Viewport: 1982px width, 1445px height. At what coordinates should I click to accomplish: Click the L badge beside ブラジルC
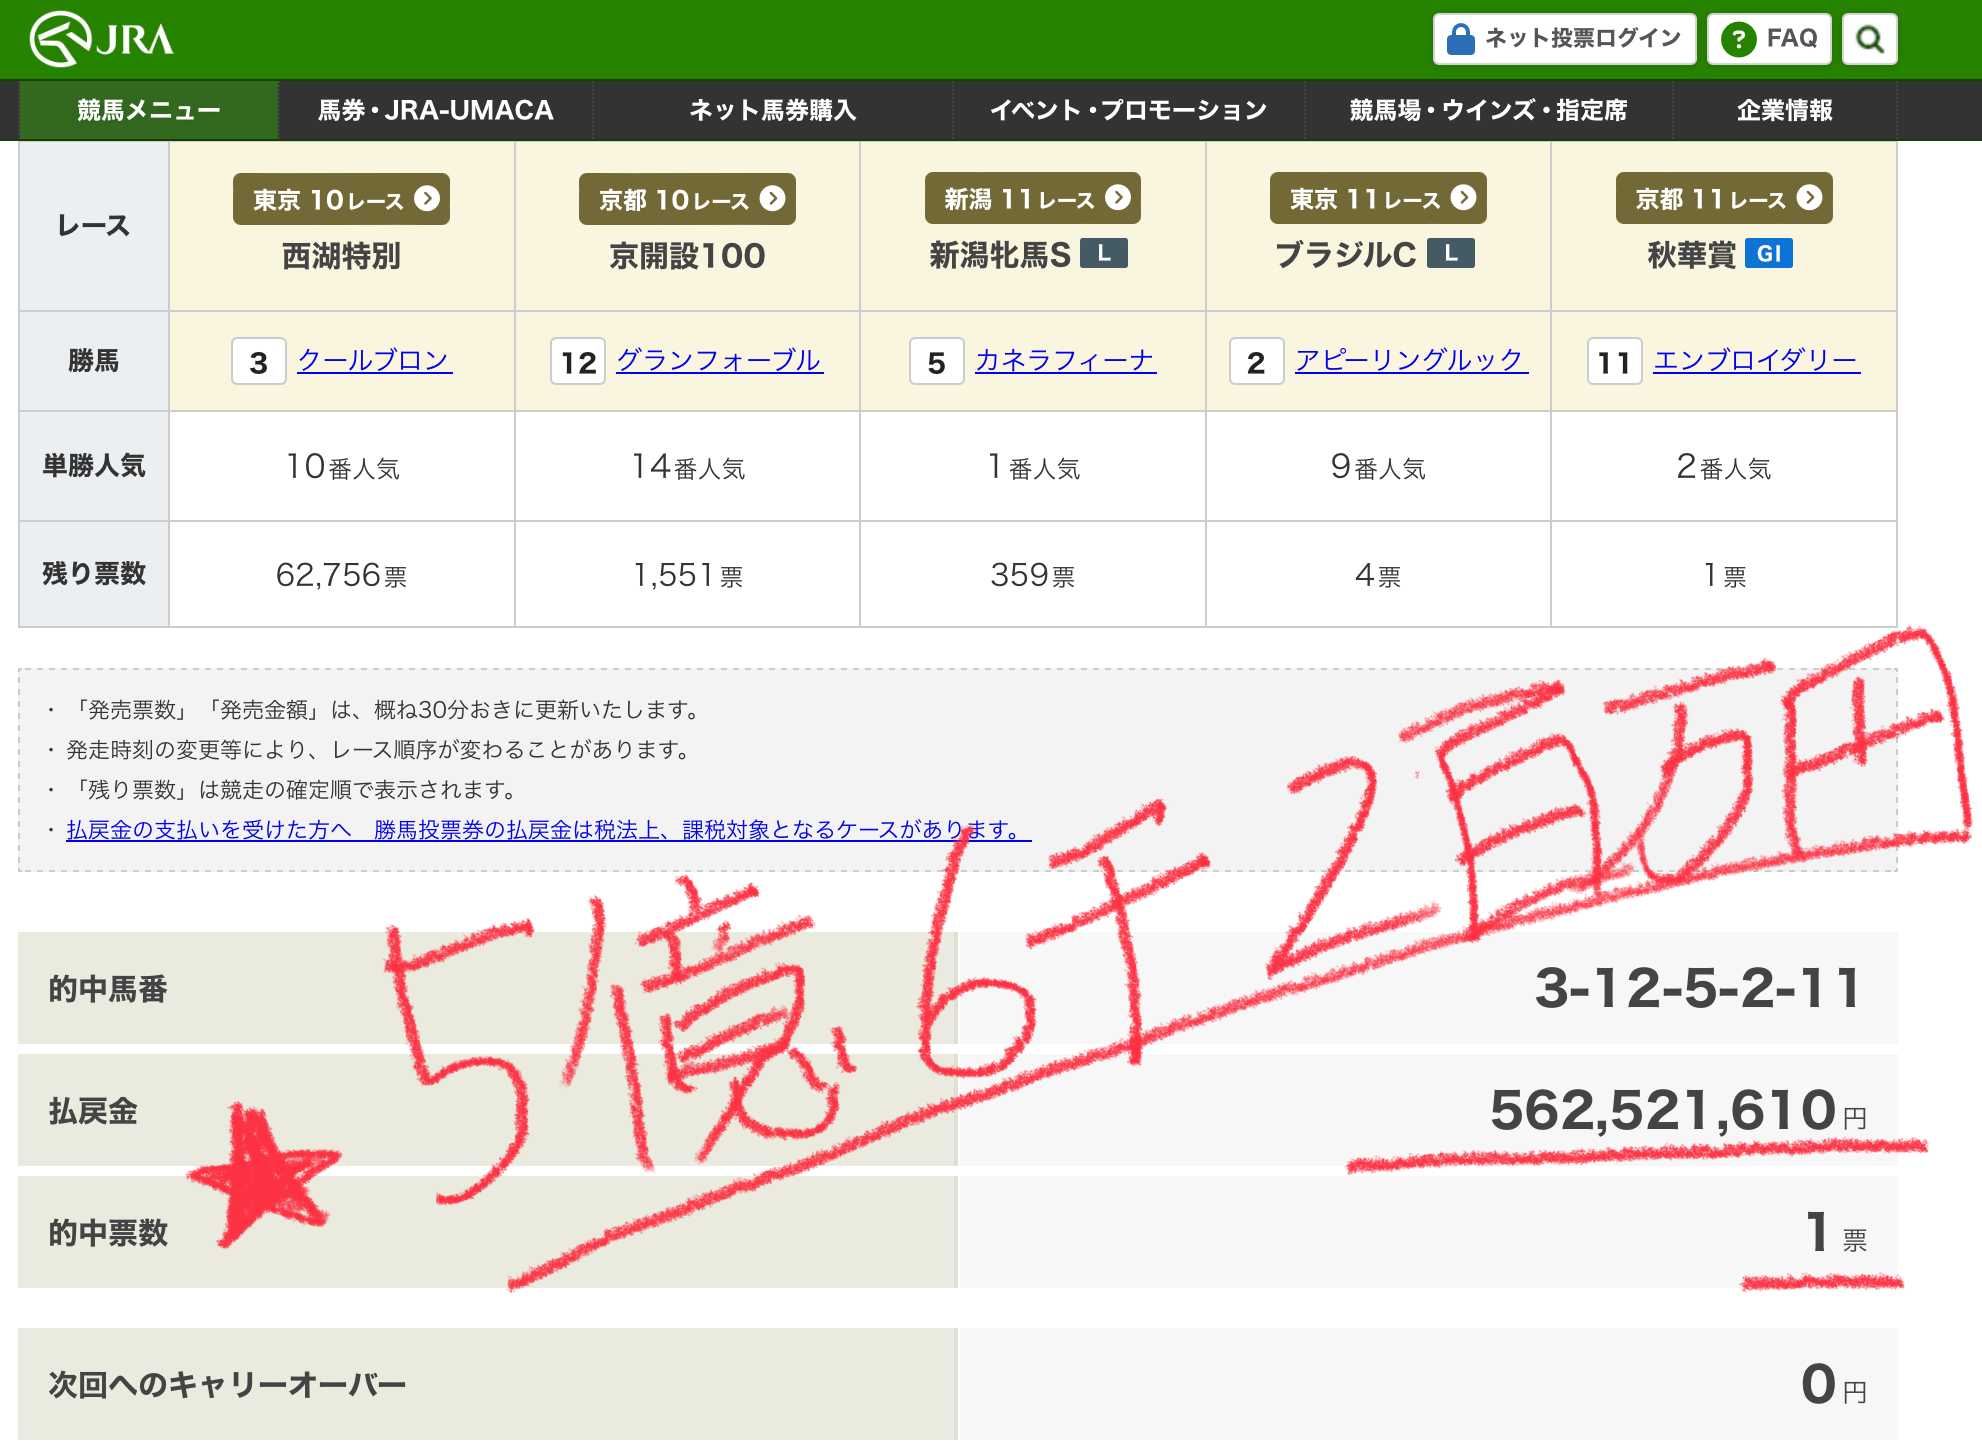pos(1450,254)
